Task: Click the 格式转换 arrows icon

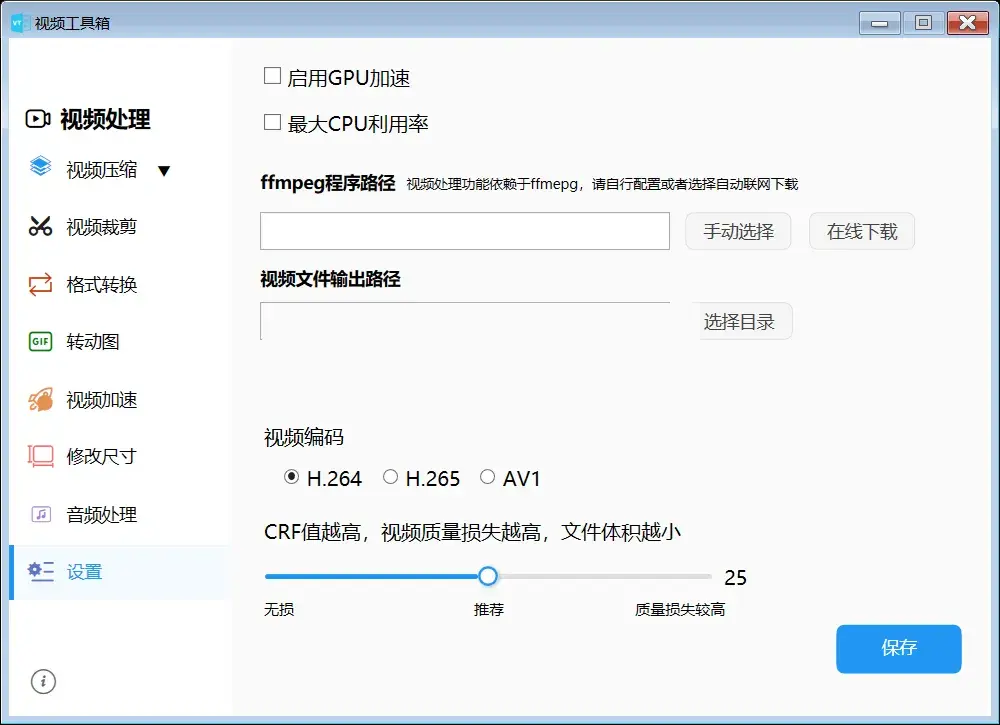Action: coord(40,284)
